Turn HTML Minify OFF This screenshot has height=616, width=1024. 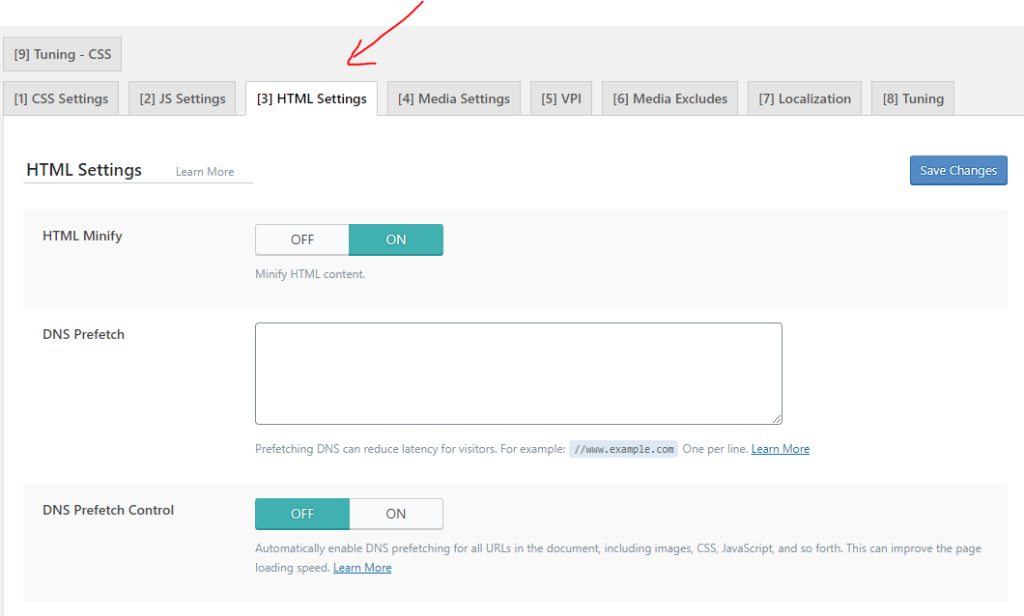[x=302, y=240]
